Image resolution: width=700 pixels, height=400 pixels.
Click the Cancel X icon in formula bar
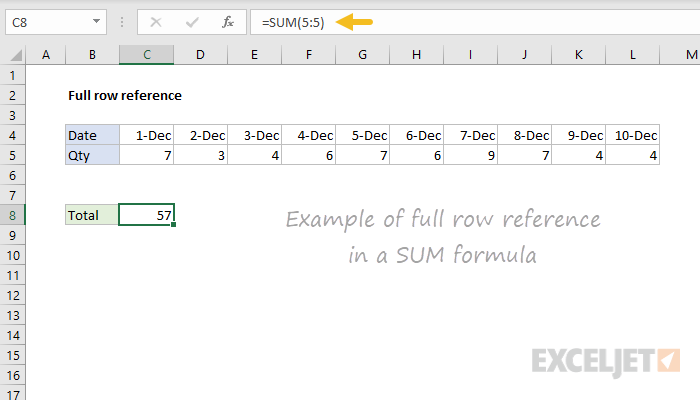(156, 22)
